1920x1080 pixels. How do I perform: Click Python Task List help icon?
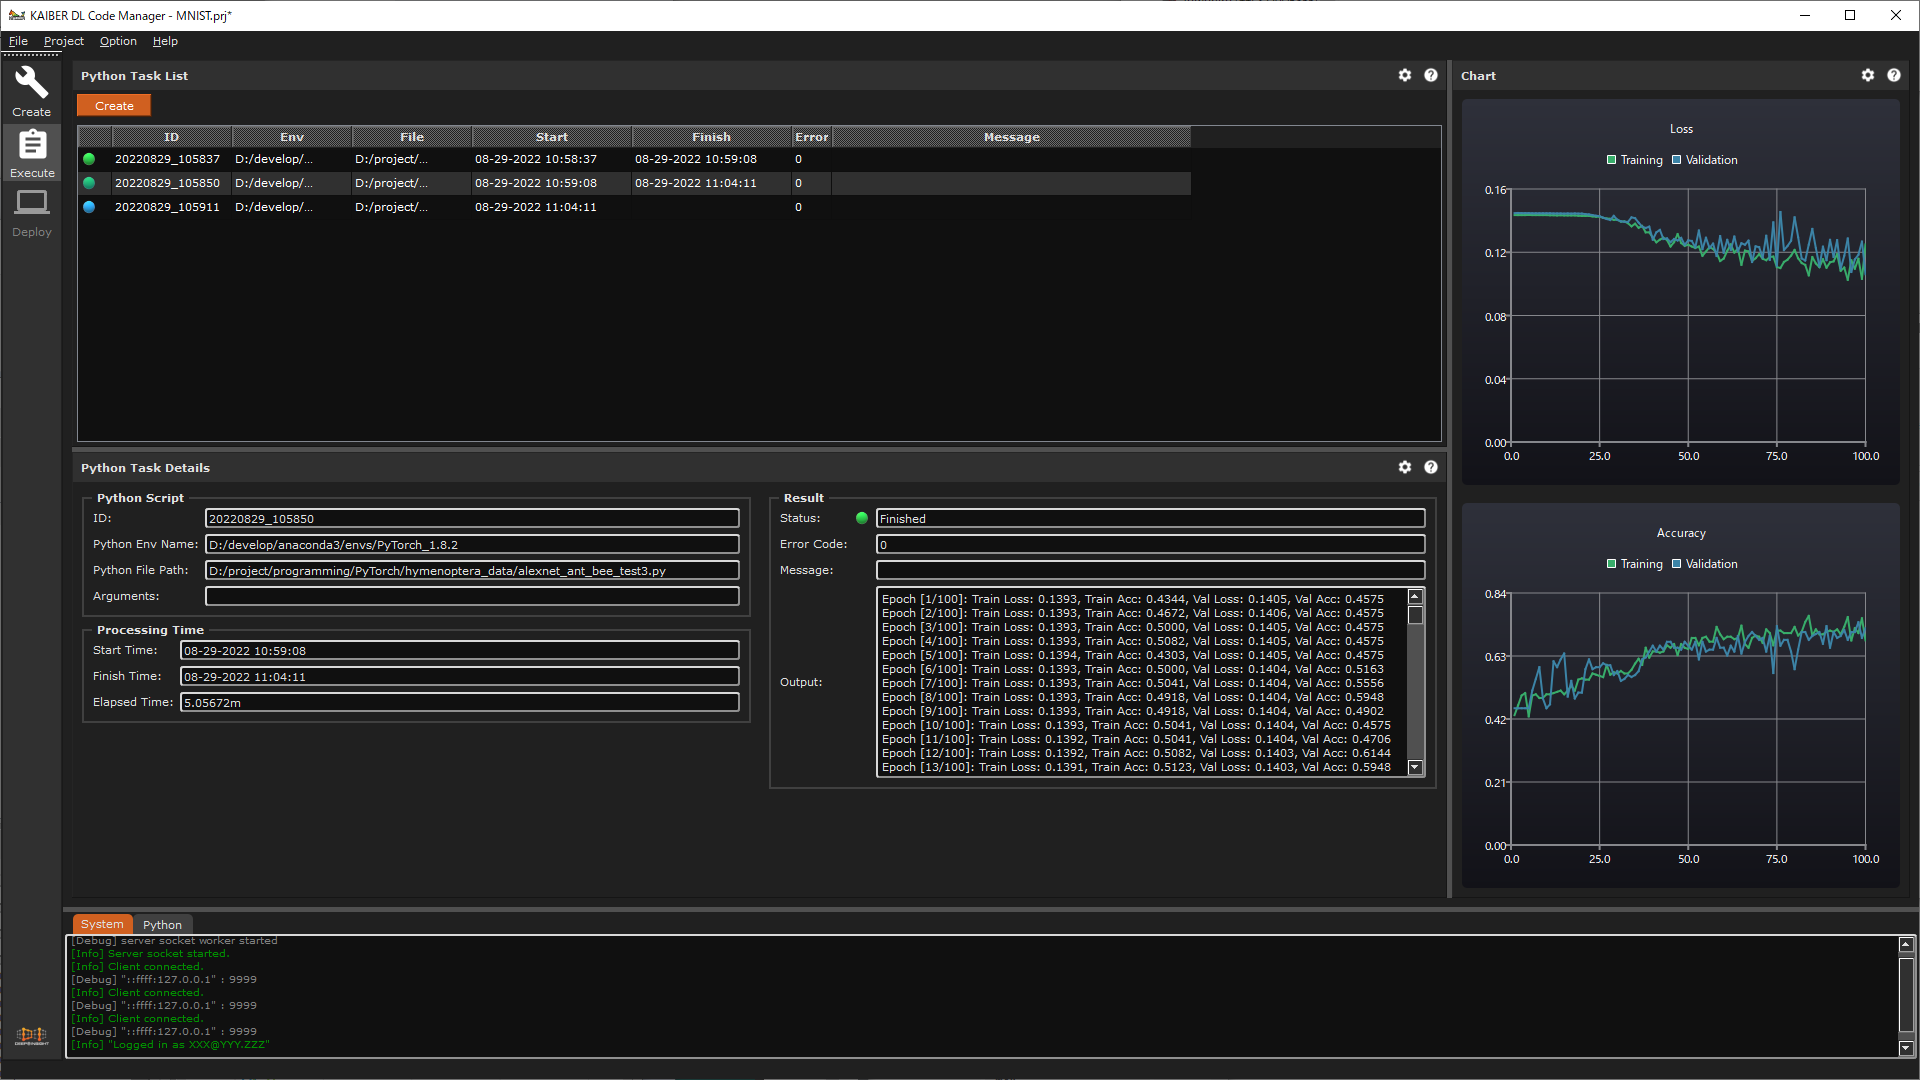(1431, 76)
